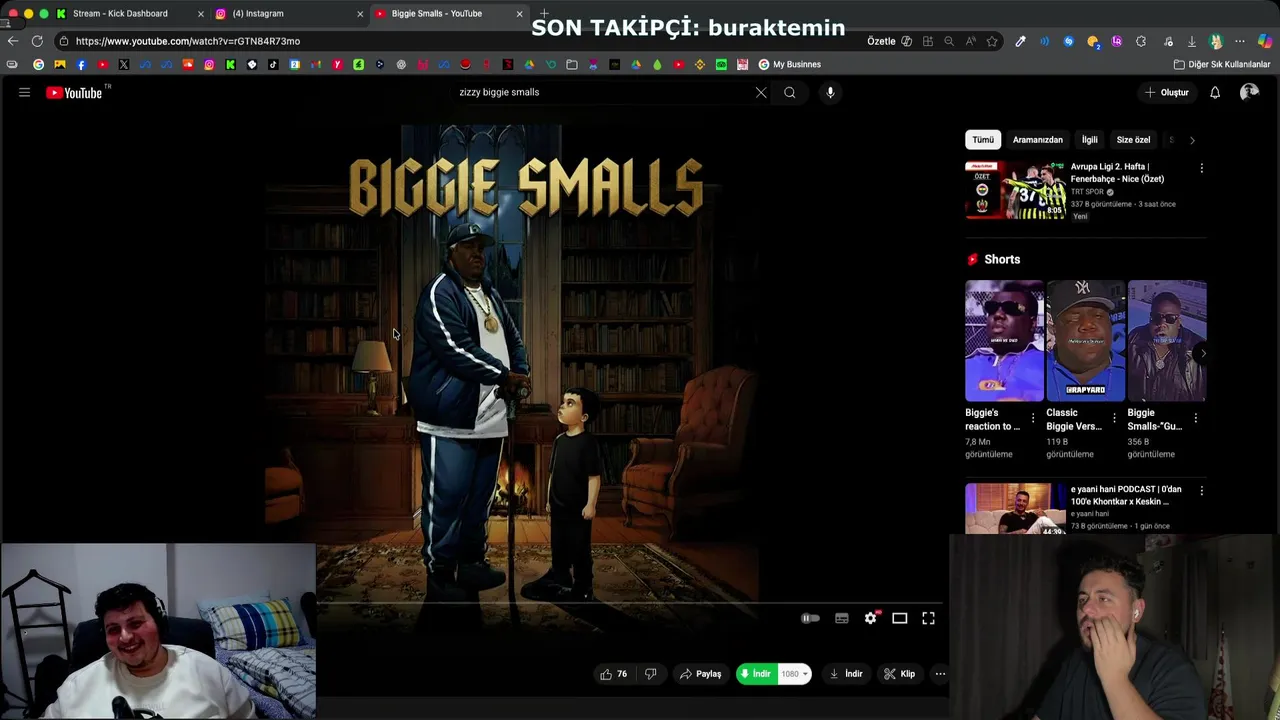Open options for Biggie Smalls-"Gu short
The width and height of the screenshot is (1280, 720).
1196,418
